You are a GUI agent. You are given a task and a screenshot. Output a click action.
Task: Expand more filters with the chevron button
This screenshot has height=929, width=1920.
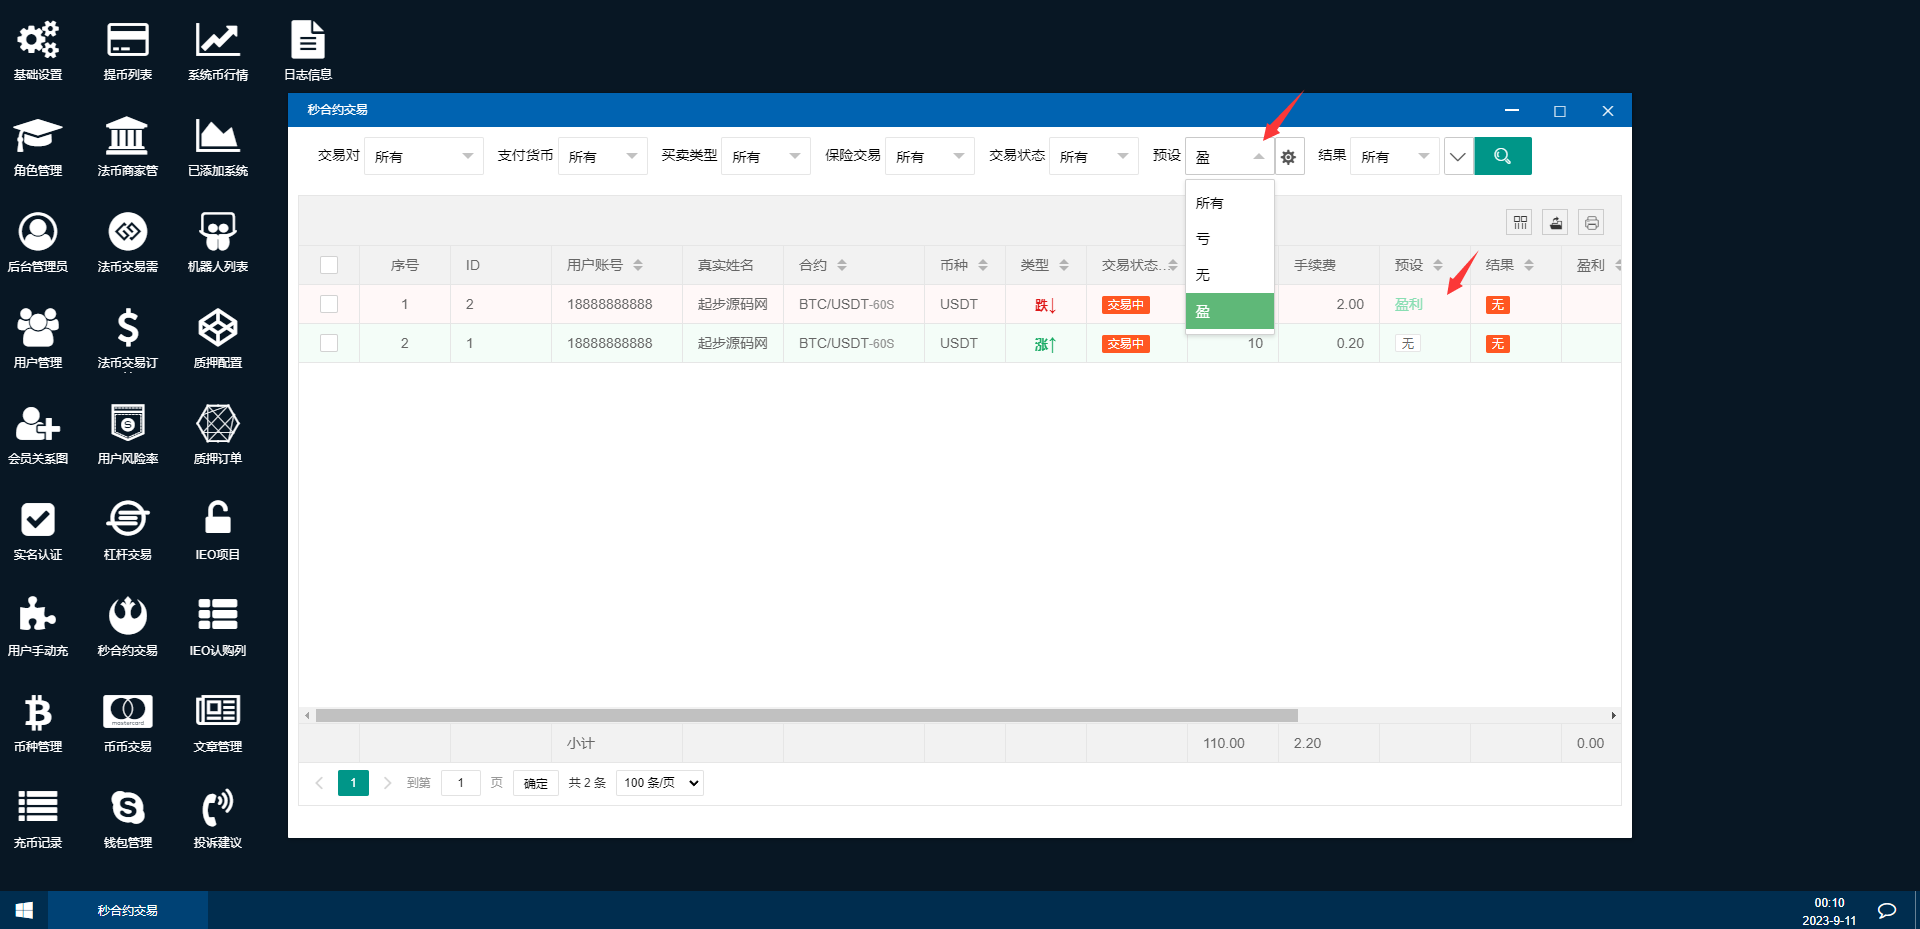[1458, 156]
